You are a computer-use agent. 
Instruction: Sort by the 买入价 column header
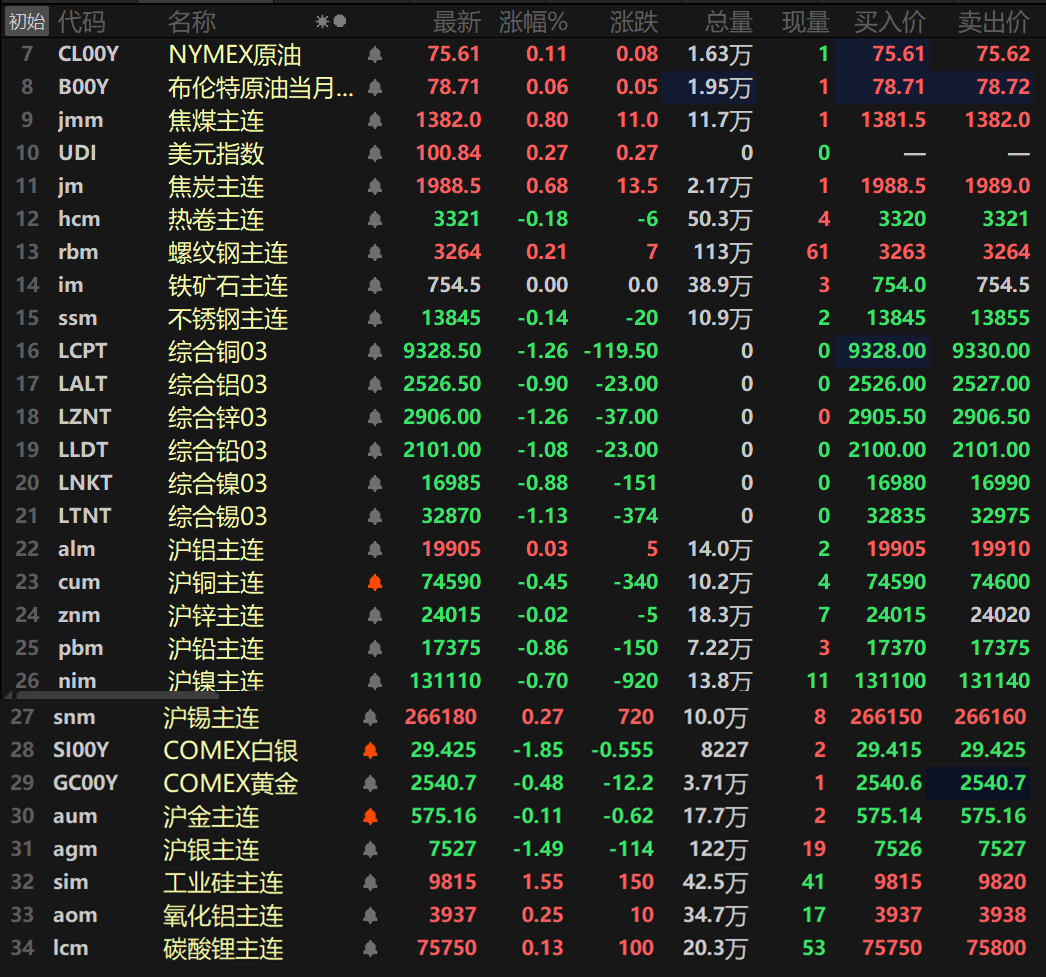890,22
